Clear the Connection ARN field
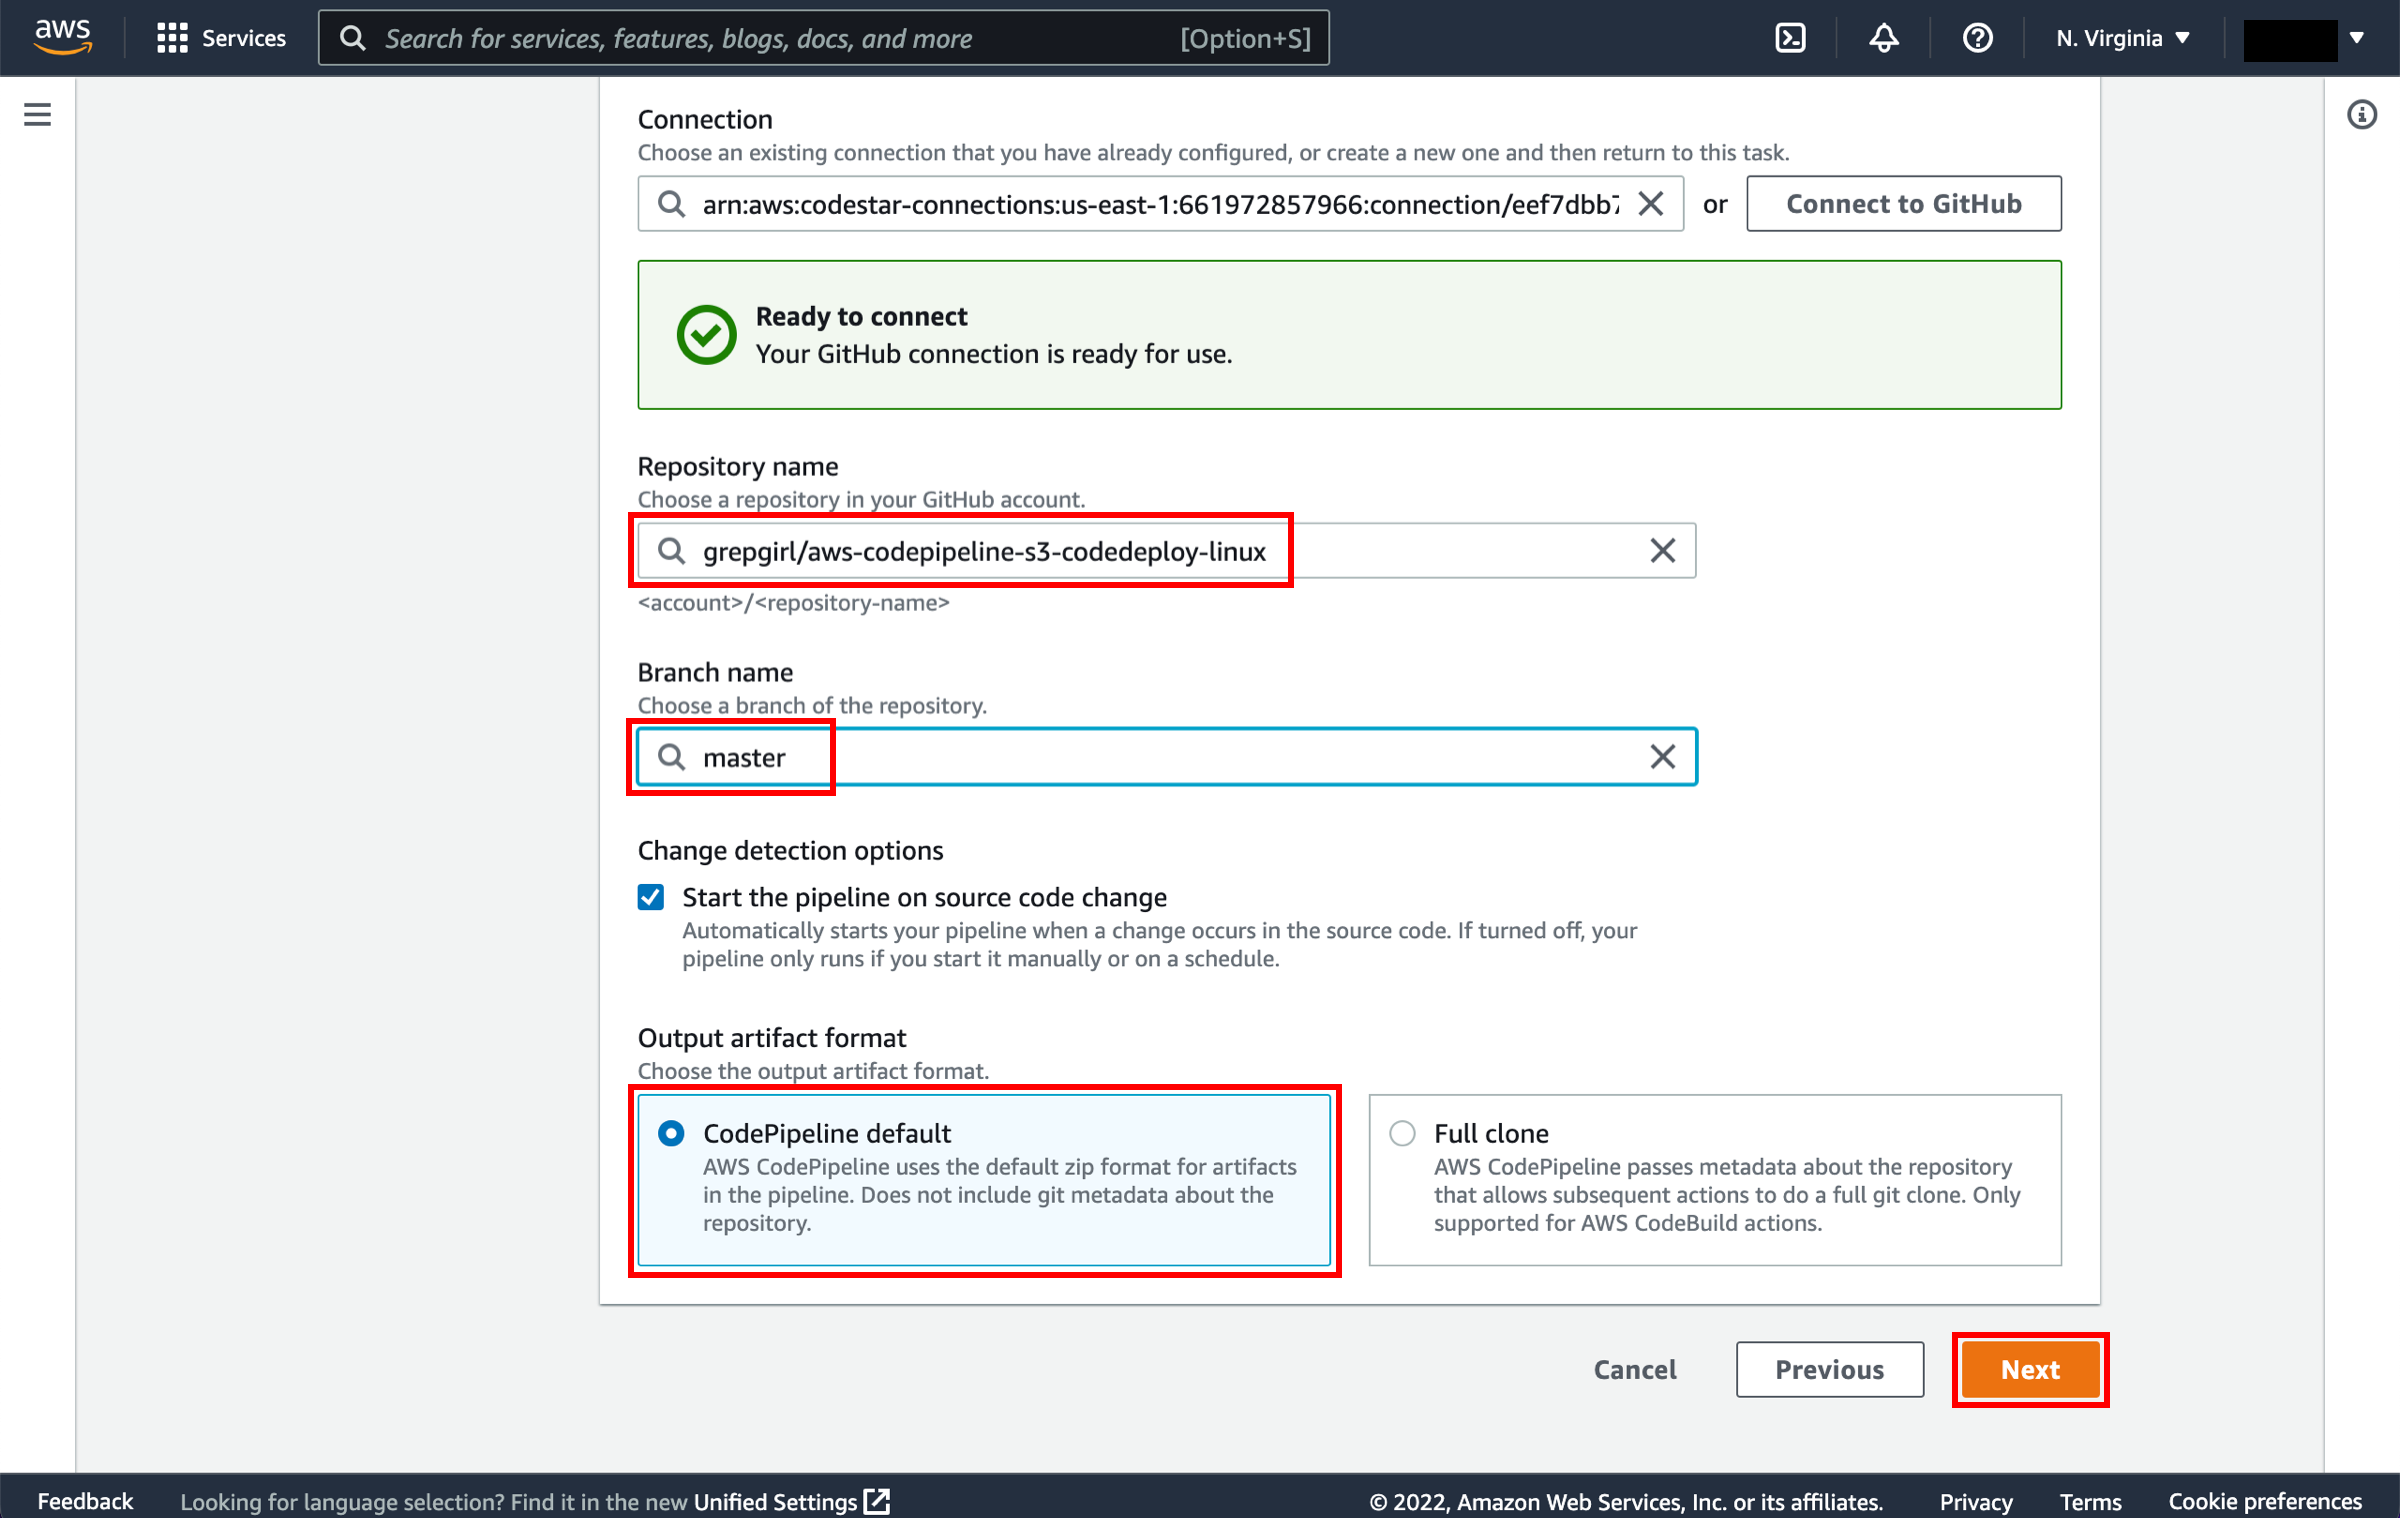This screenshot has height=1518, width=2400. click(1651, 204)
